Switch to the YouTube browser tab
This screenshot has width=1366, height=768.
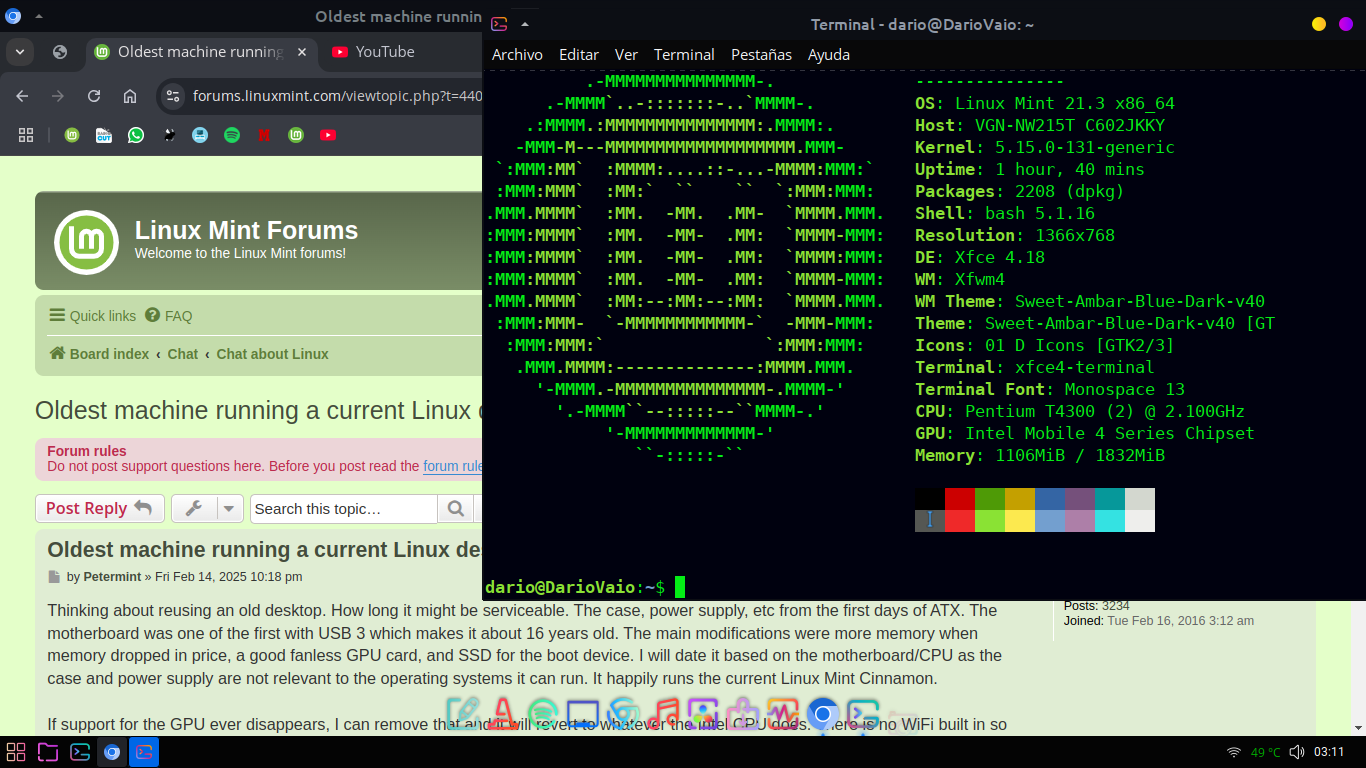[385, 52]
